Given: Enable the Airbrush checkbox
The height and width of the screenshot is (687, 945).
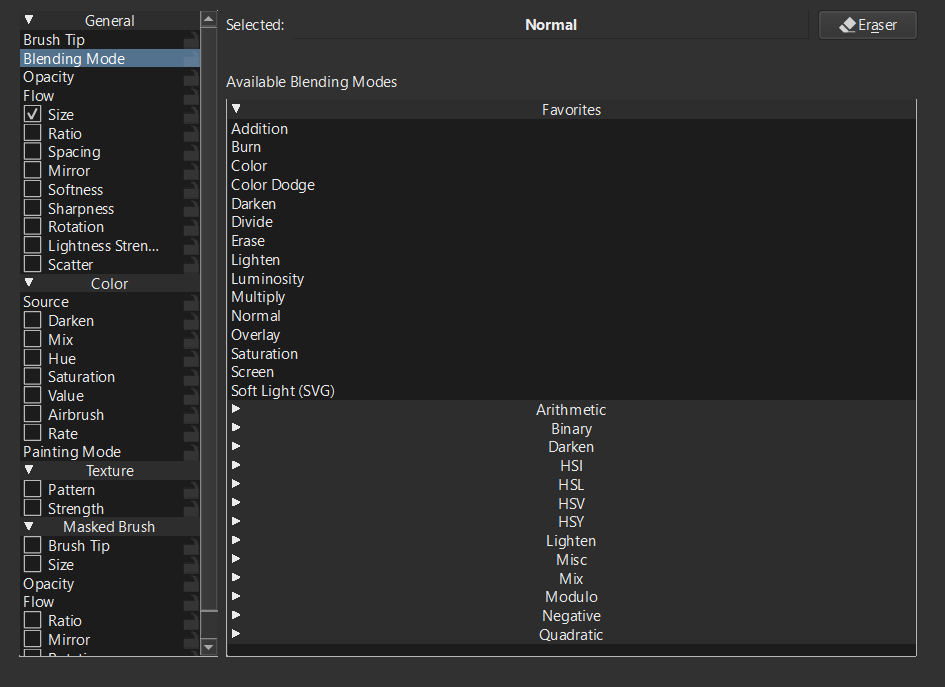Looking at the screenshot, I should pos(33,415).
